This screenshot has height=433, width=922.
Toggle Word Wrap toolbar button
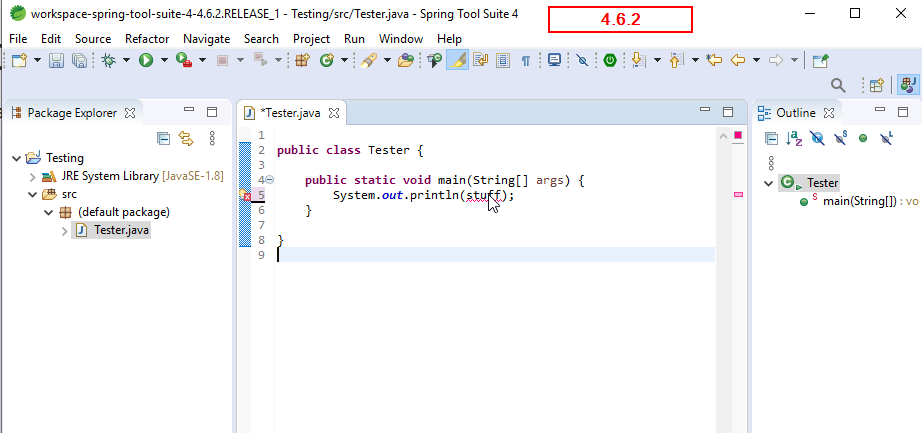[481, 60]
